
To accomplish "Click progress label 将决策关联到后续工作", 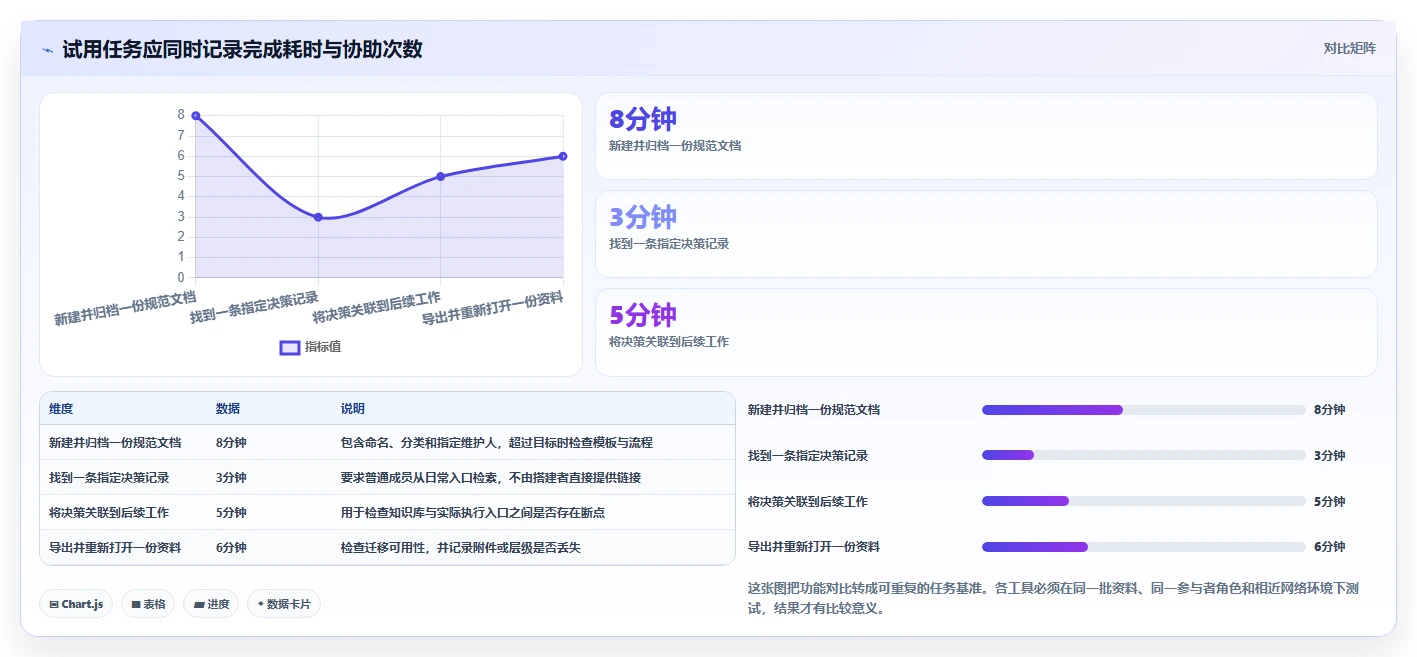I will [808, 502].
